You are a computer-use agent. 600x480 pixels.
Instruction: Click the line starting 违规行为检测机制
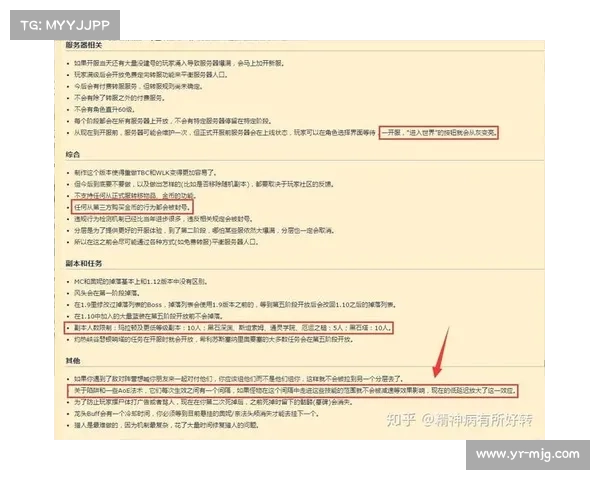point(163,219)
